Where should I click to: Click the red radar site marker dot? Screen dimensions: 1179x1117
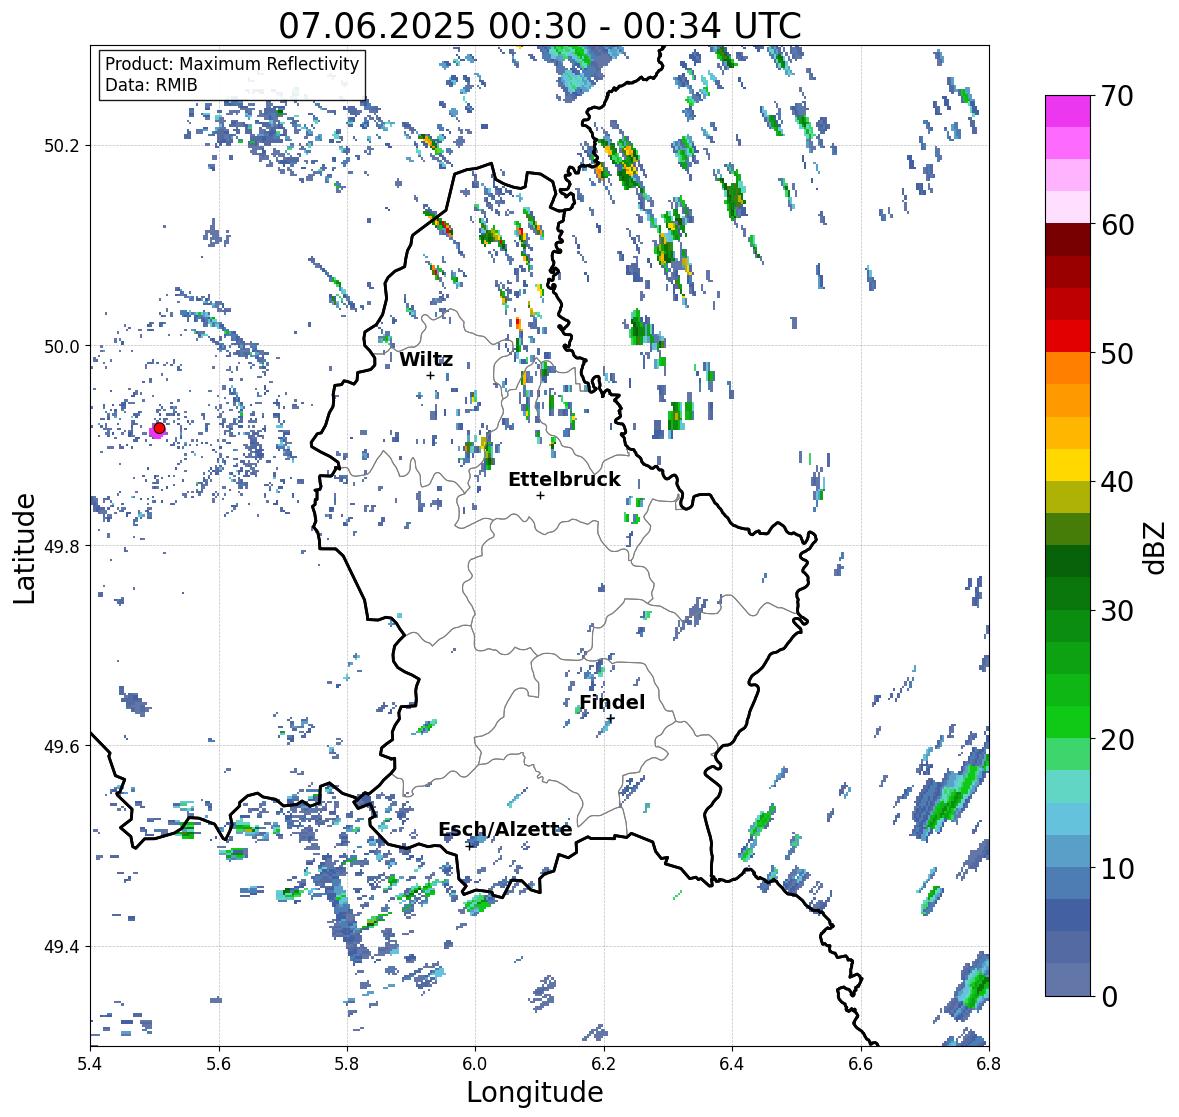pyautogui.click(x=159, y=428)
